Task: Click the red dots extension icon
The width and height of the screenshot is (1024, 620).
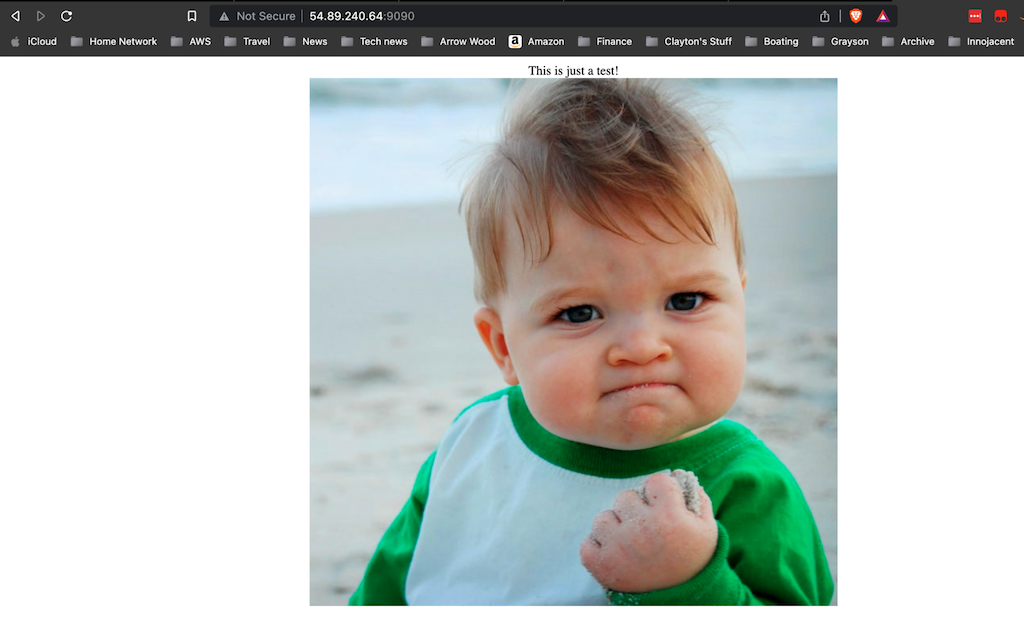Action: click(975, 16)
